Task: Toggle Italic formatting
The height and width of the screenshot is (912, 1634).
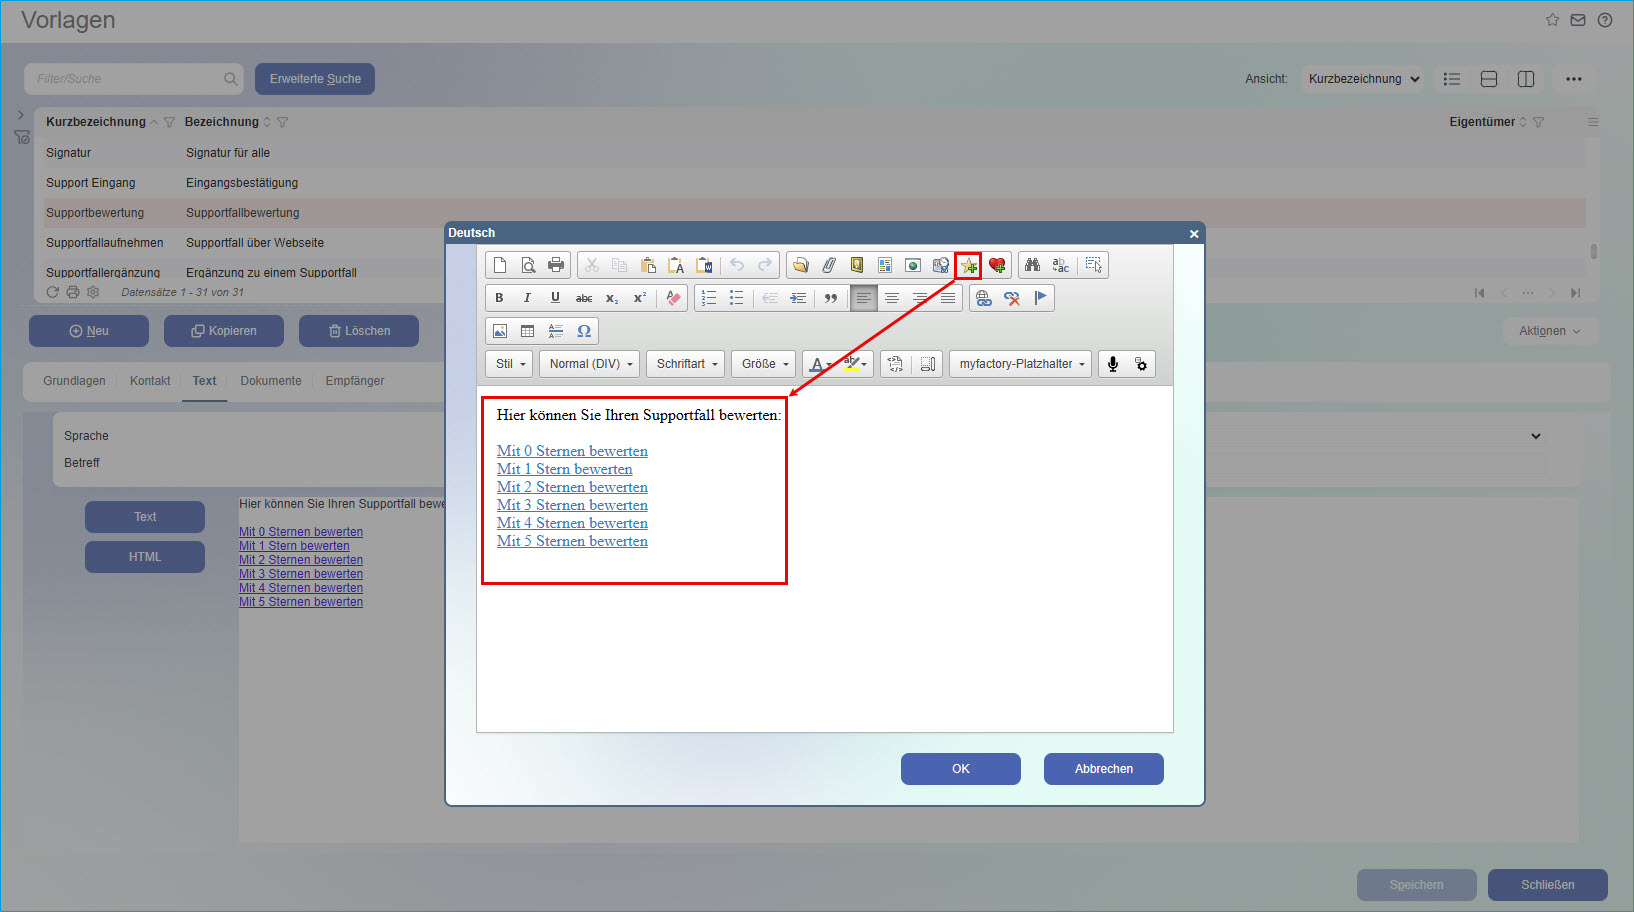Action: tap(528, 298)
